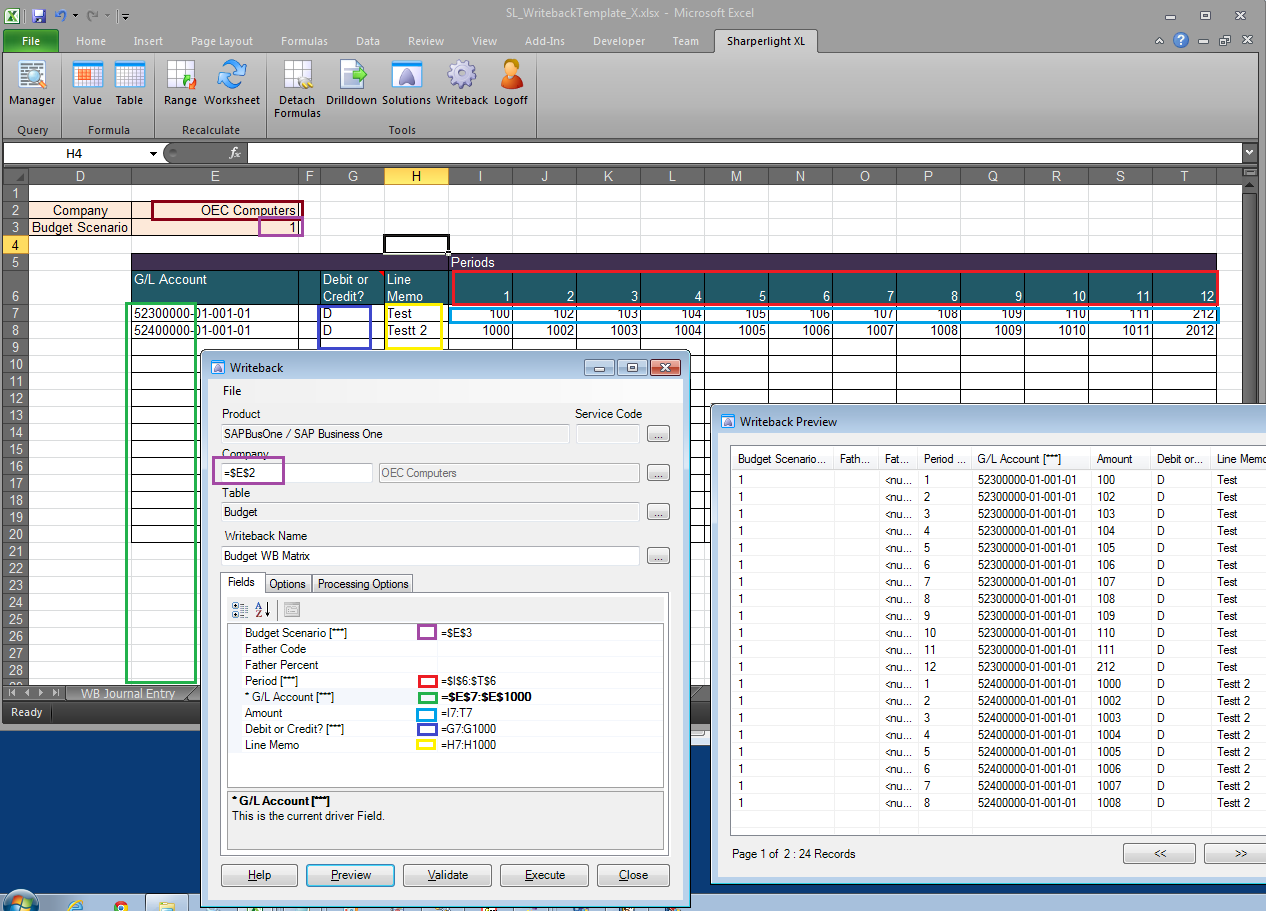Recalculate the Worksheet
1266x911 pixels.
[232, 84]
